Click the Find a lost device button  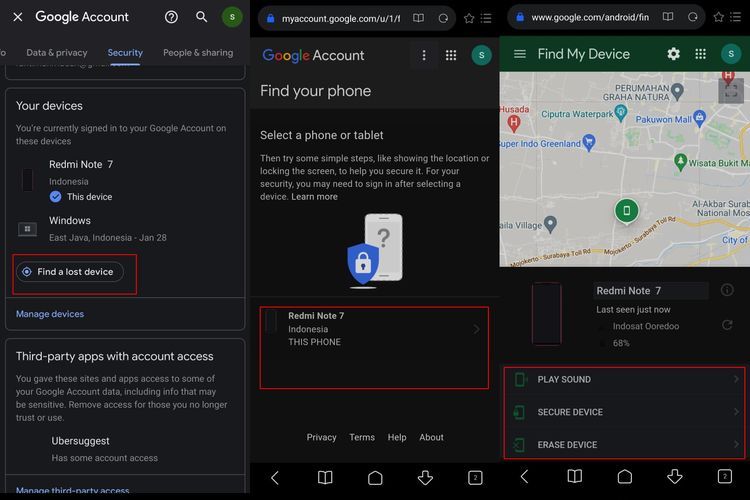pyautogui.click(x=70, y=272)
